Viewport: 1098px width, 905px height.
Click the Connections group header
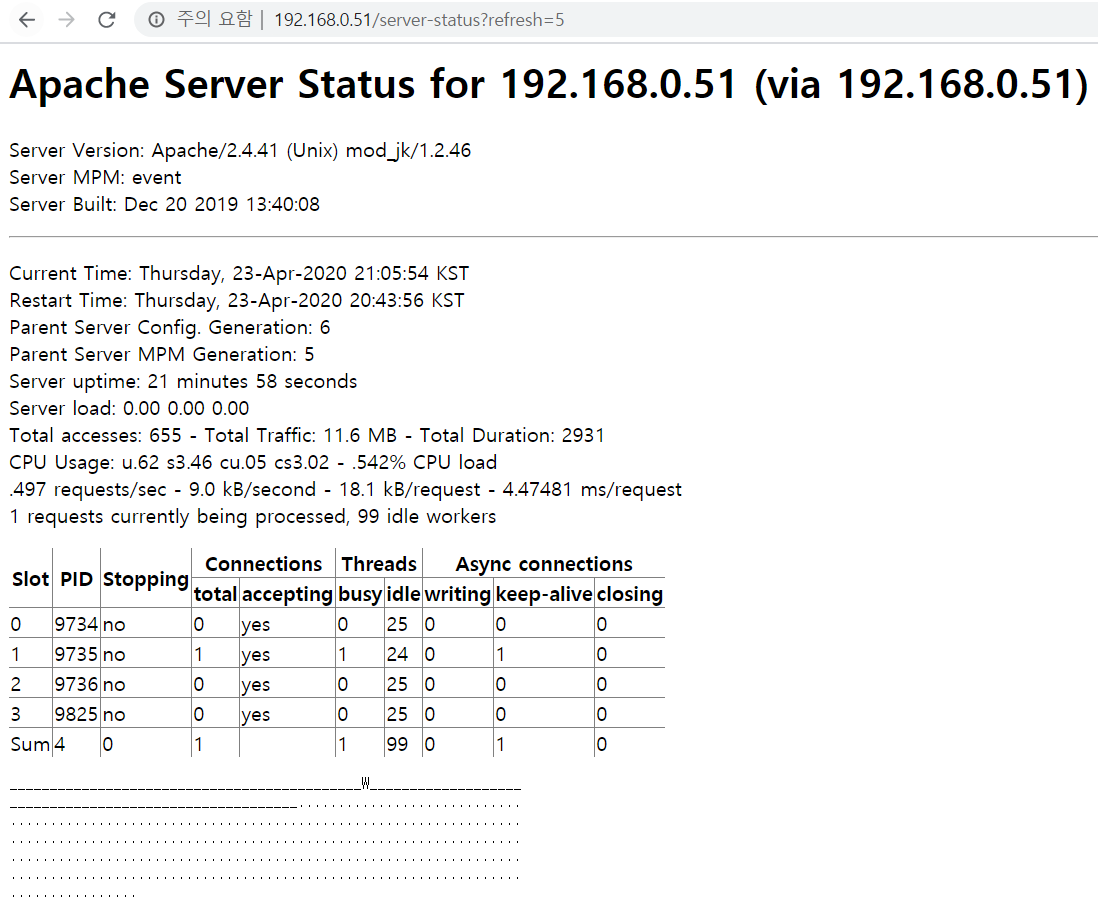[263, 564]
